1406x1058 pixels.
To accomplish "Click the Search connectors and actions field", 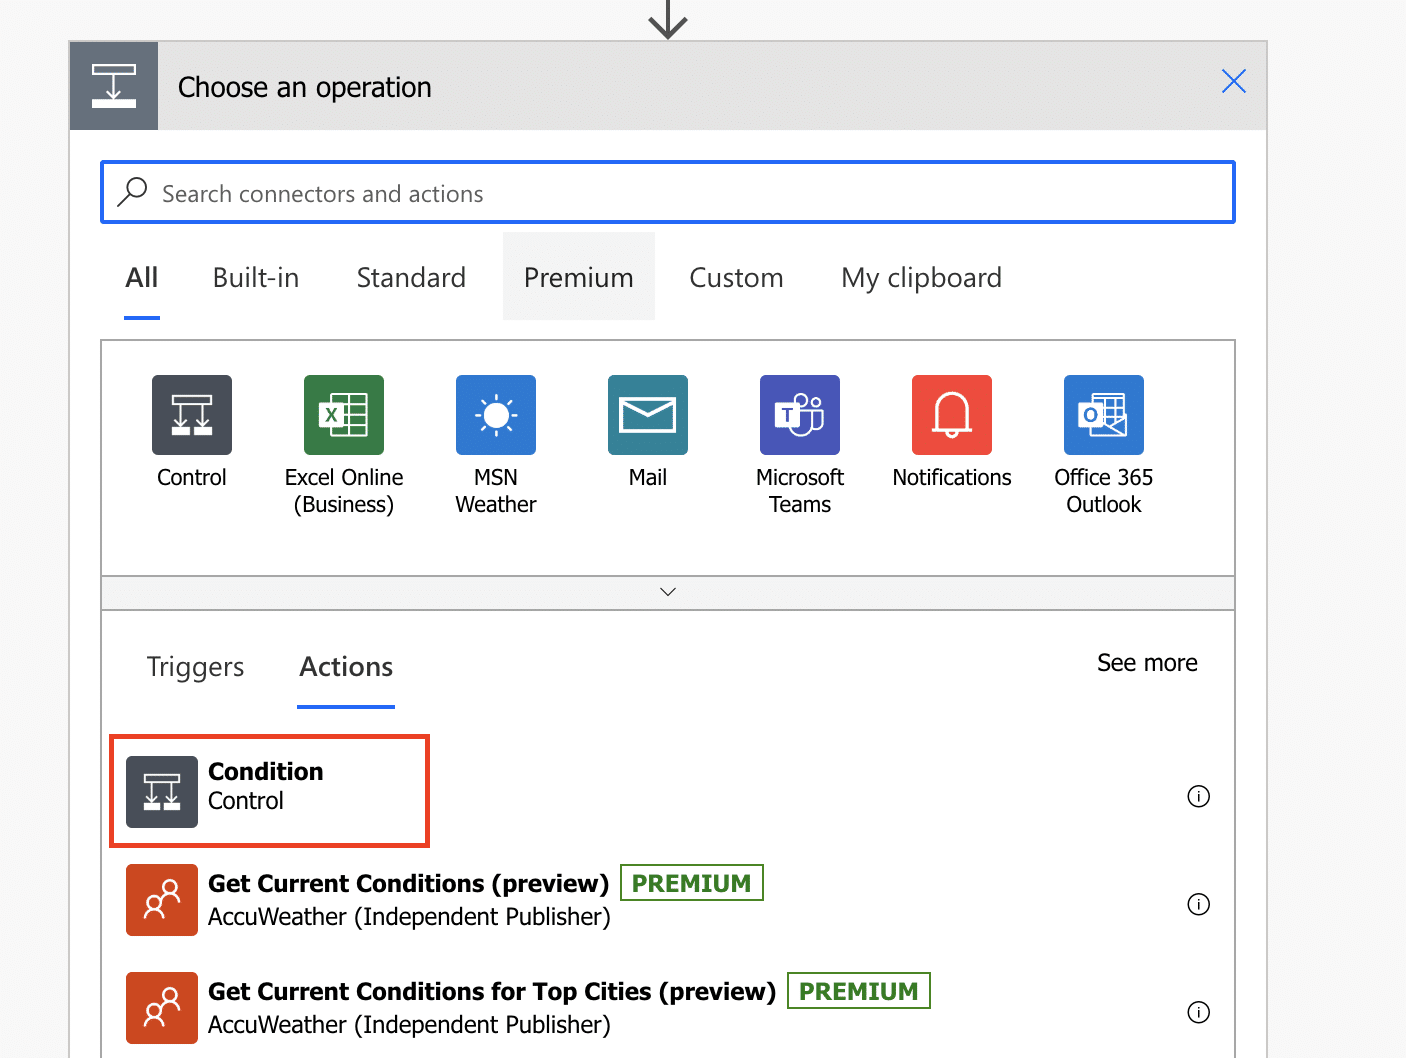I will pos(668,193).
